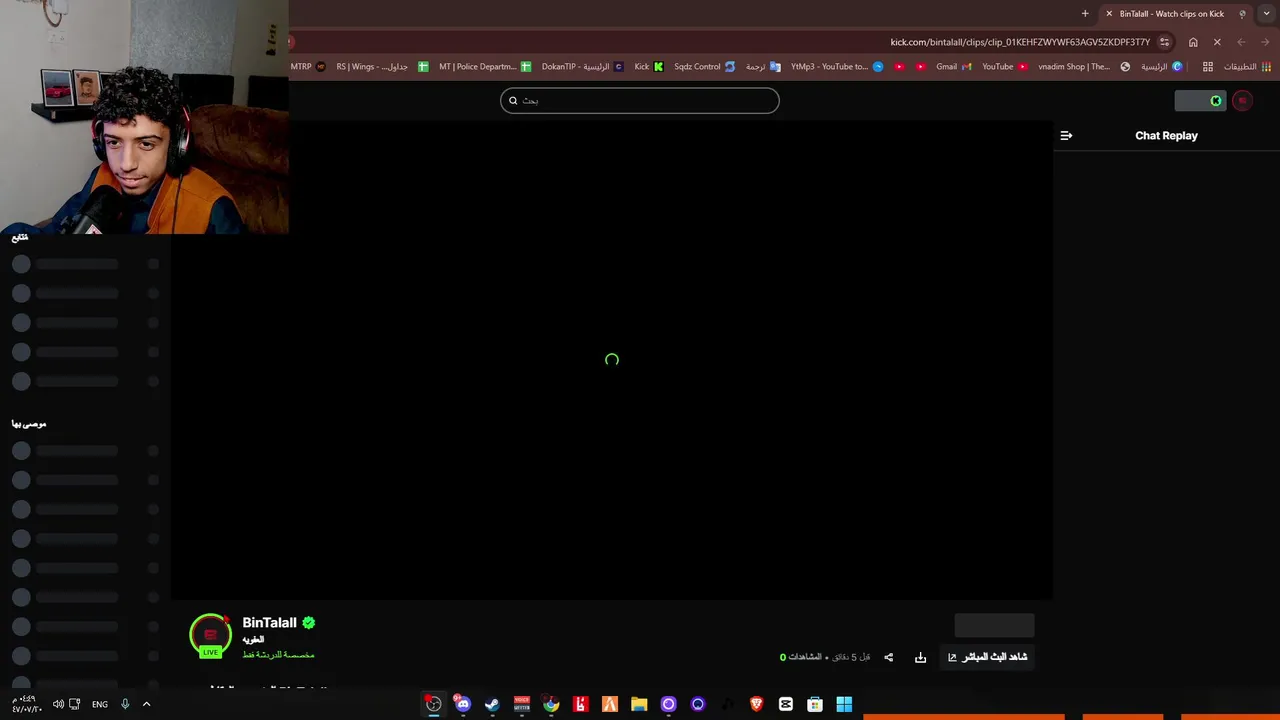Open Discord from the taskbar
1280x720 pixels.
(462, 704)
